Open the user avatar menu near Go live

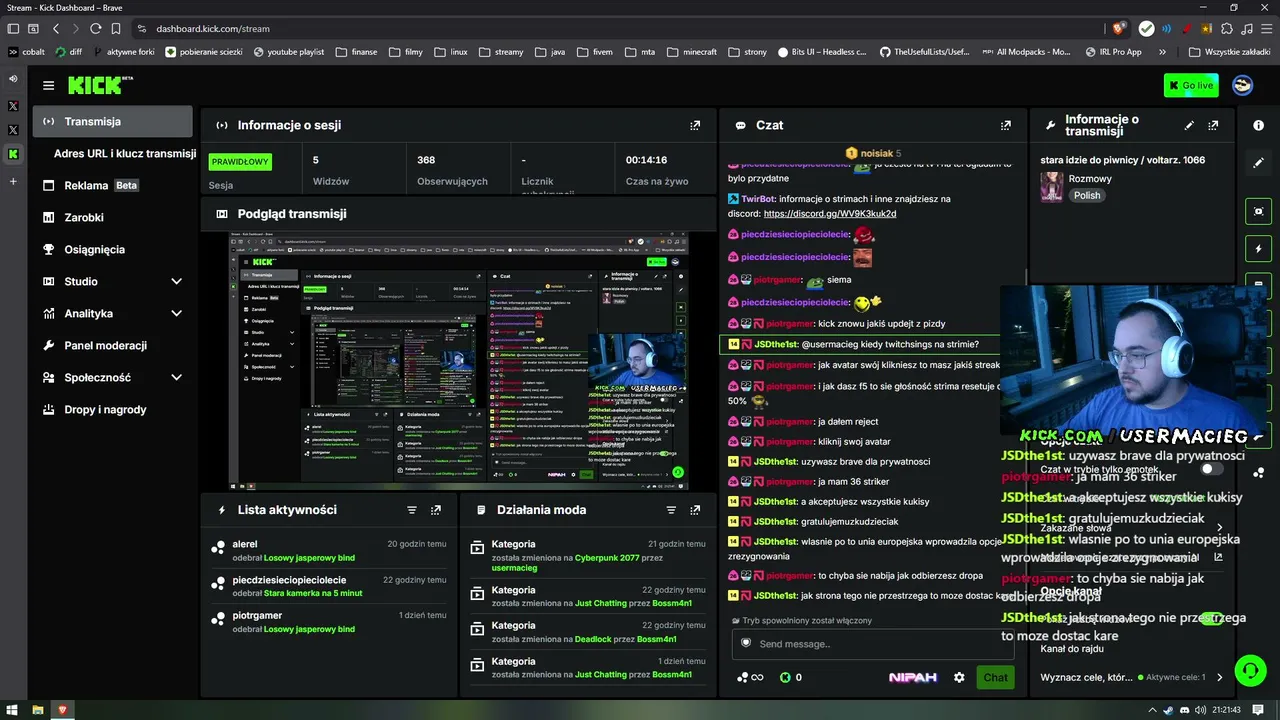(1243, 85)
